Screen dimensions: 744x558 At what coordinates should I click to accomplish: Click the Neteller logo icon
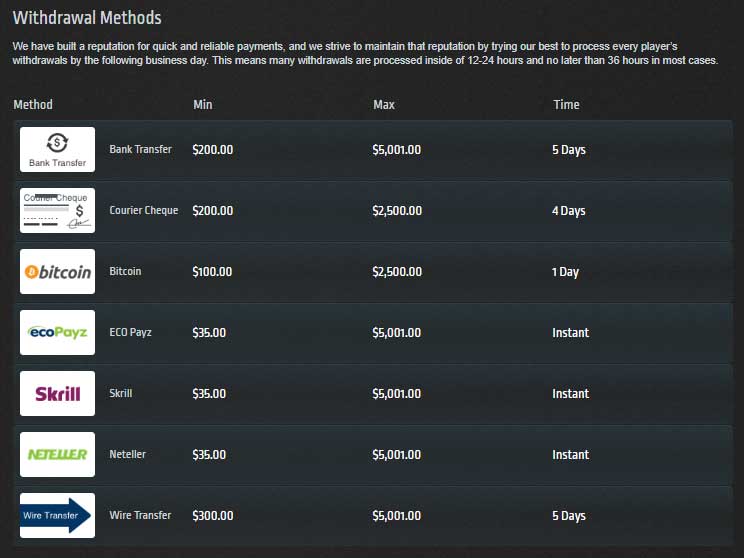click(x=57, y=455)
